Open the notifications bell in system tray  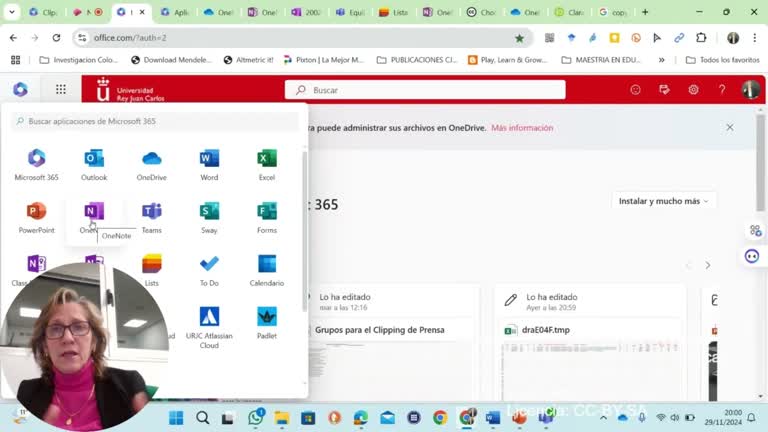(751, 418)
